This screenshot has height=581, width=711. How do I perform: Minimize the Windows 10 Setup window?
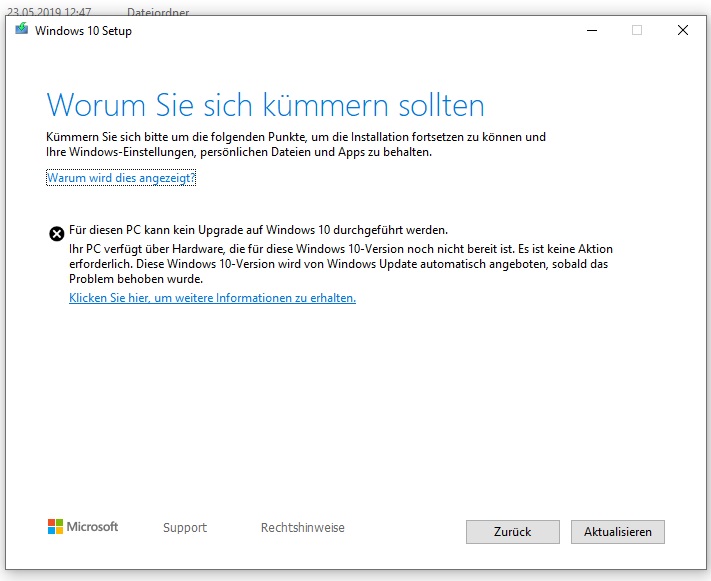pos(592,30)
